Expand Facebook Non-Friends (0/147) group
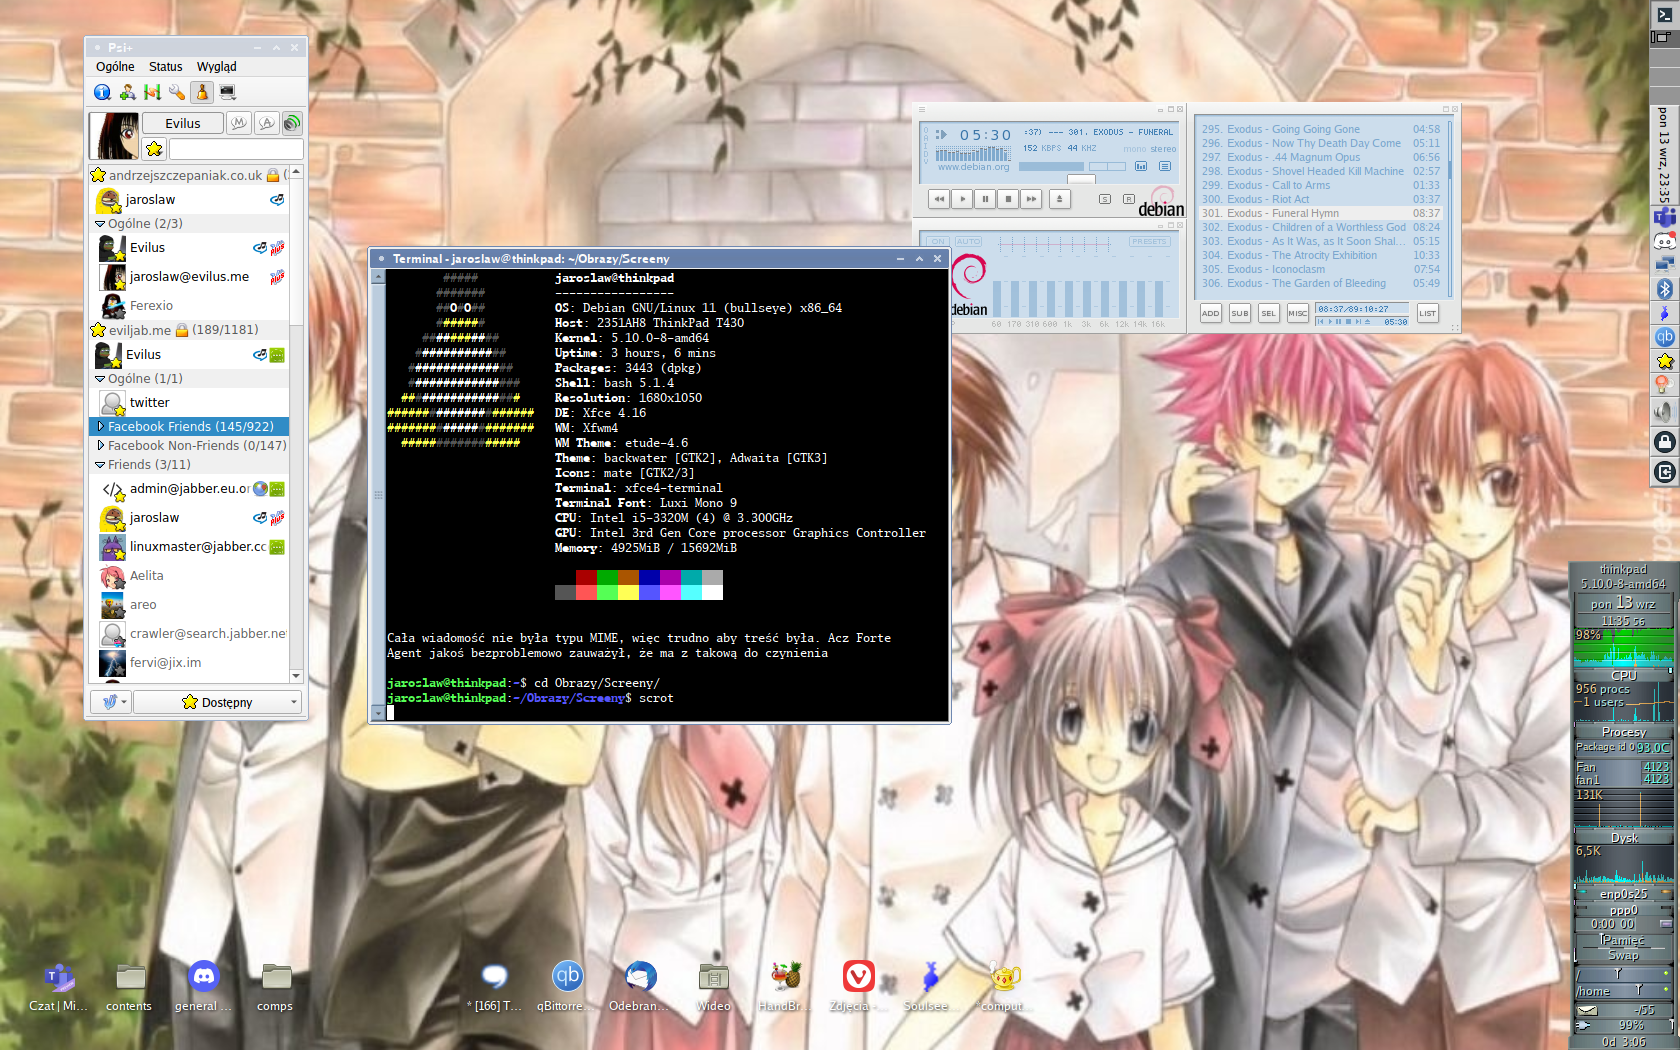This screenshot has height=1050, width=1680. [100, 446]
